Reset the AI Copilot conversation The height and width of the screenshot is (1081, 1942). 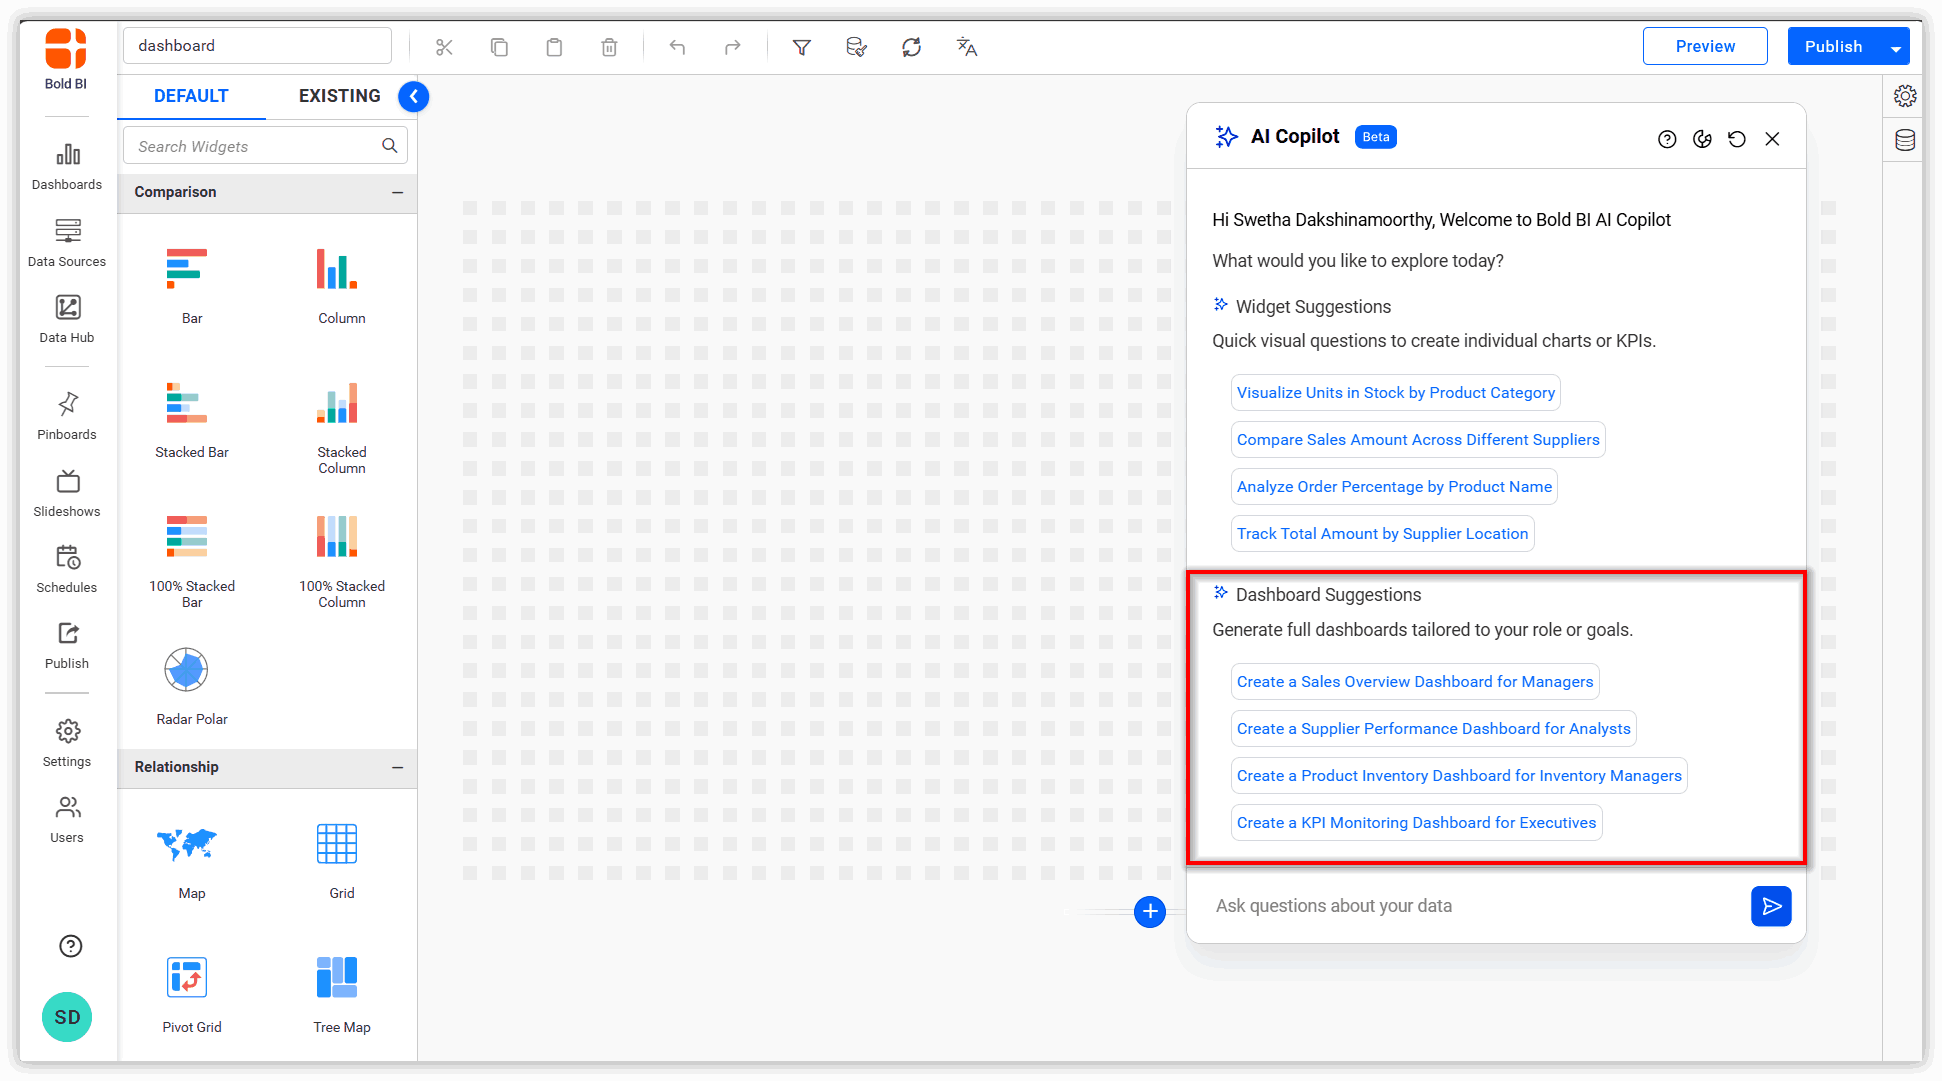(1737, 139)
